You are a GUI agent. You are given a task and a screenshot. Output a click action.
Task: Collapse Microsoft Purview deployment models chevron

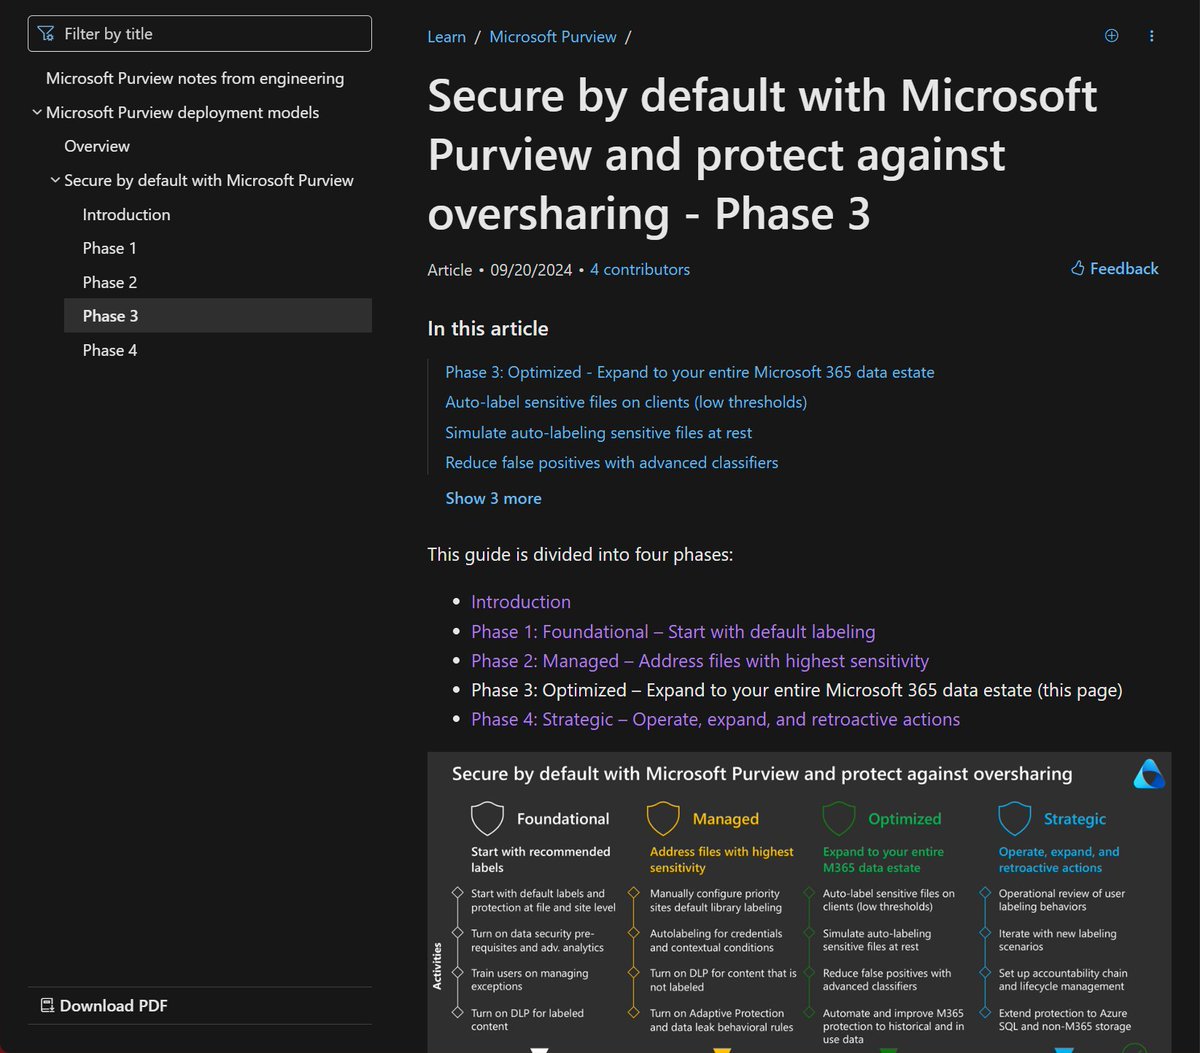[x=37, y=113]
